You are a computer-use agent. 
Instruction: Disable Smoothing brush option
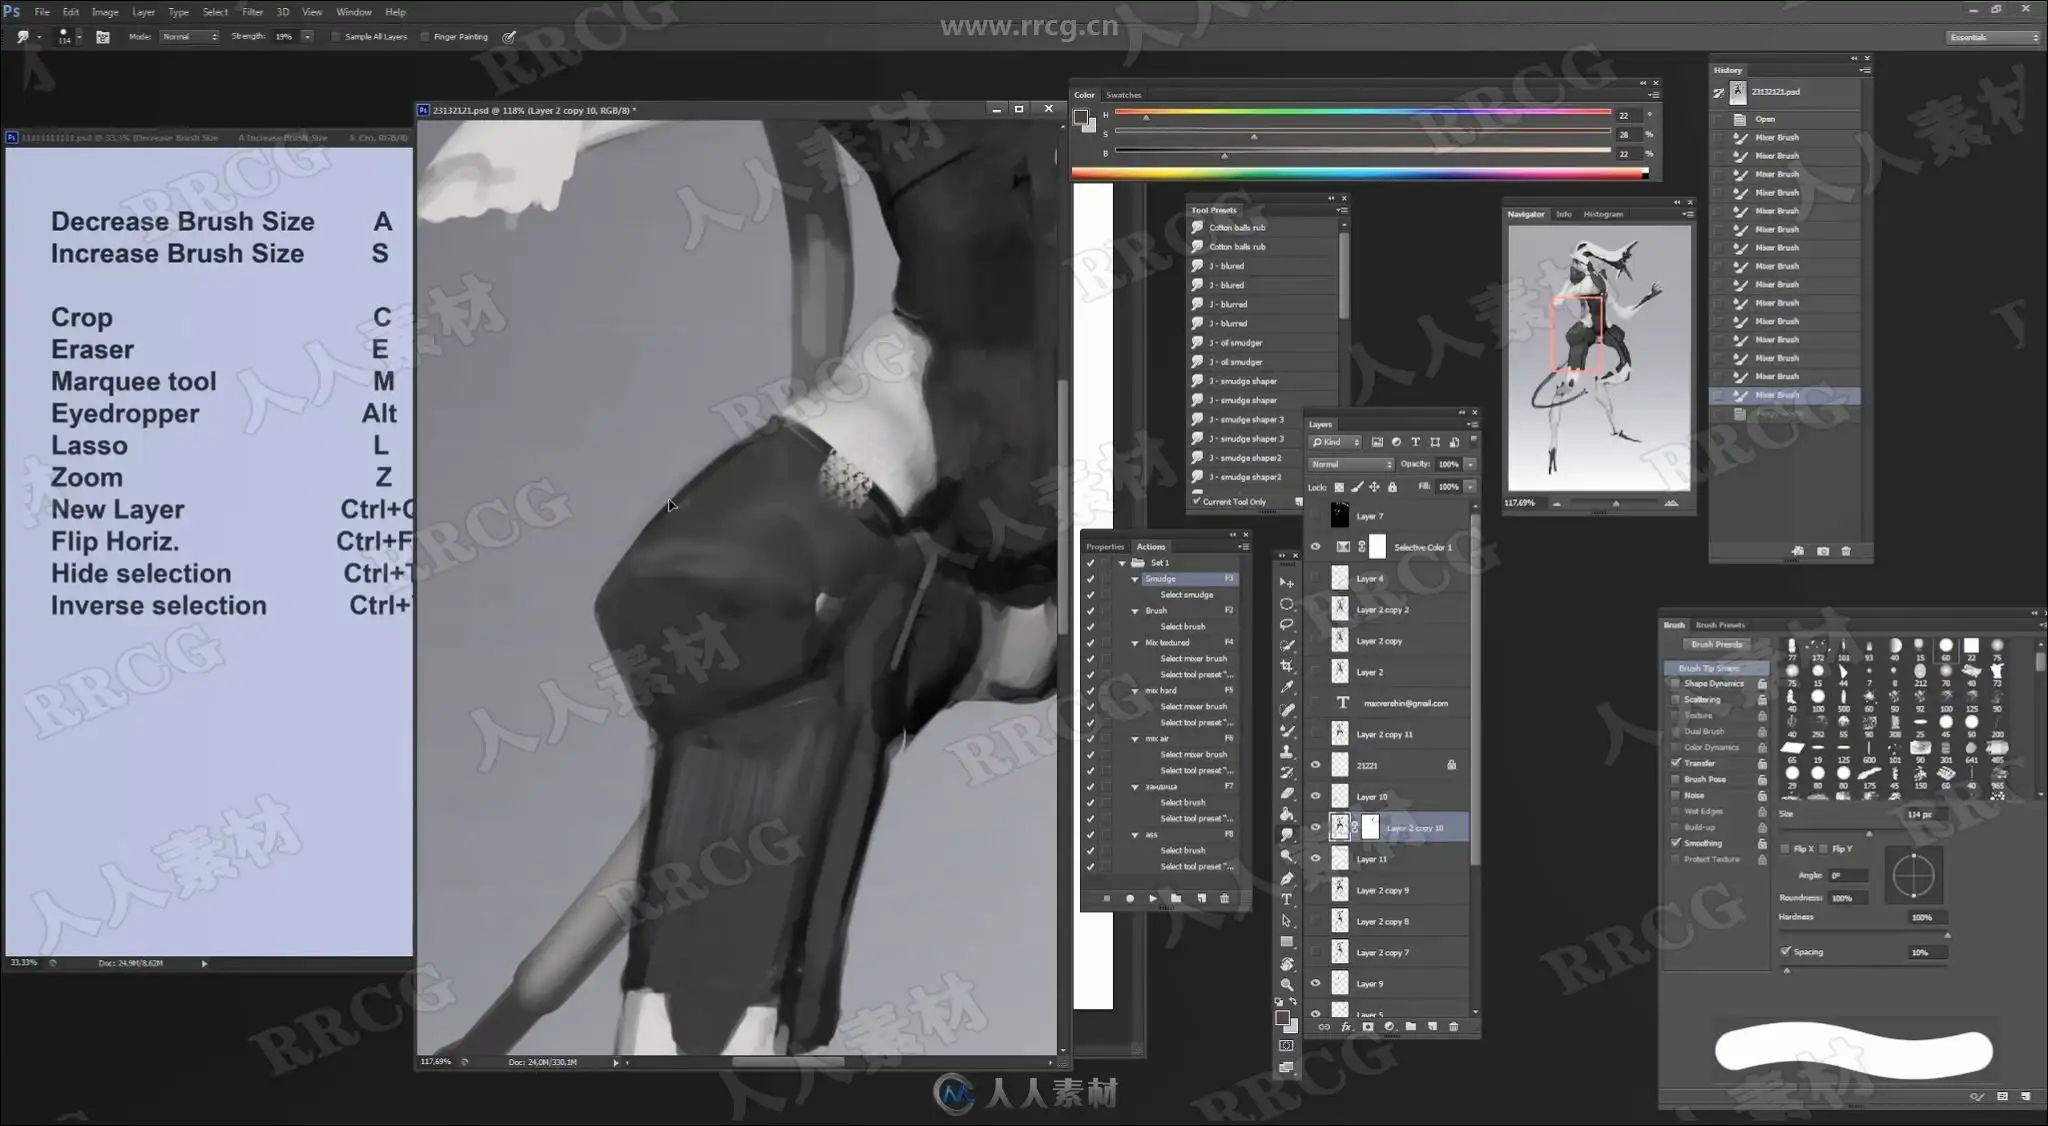(x=1676, y=843)
